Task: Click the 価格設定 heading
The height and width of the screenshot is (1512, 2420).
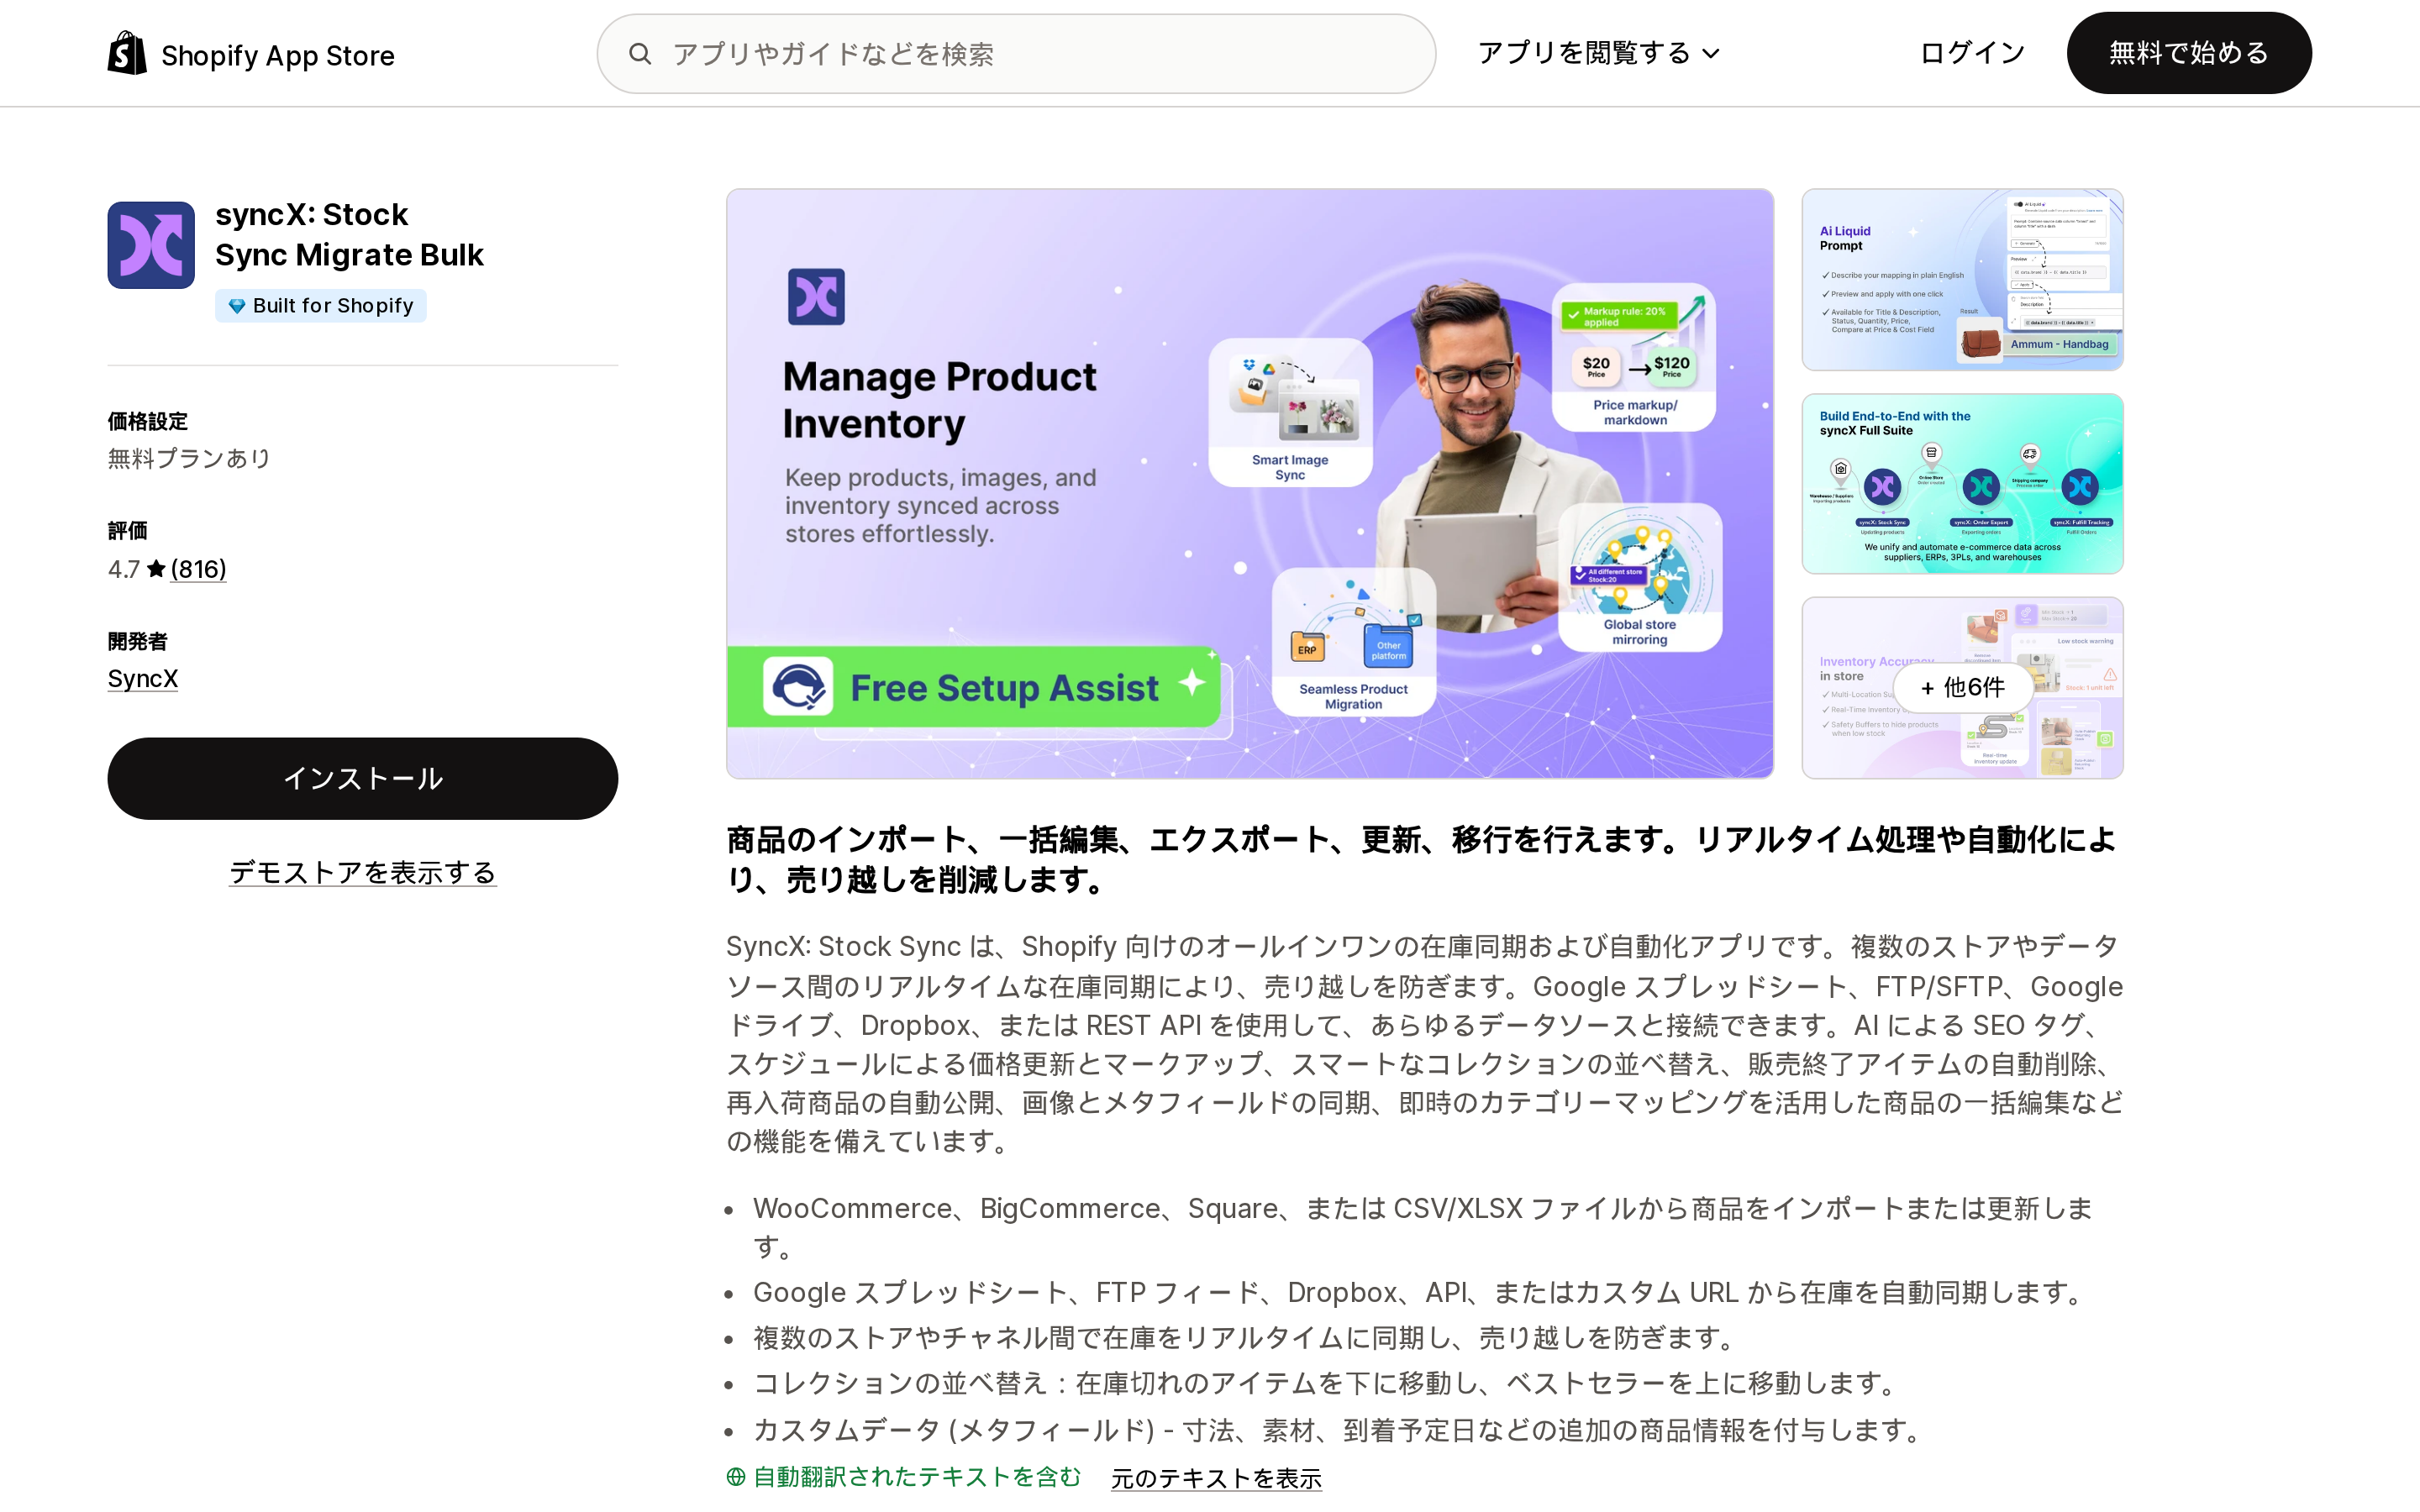Action: point(148,422)
